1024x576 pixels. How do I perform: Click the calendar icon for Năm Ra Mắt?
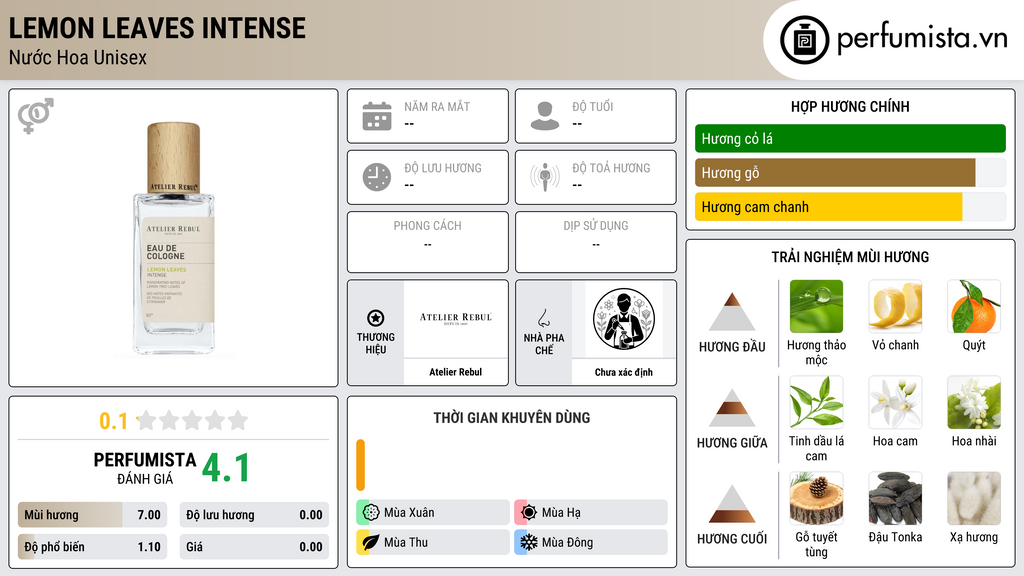[x=377, y=116]
